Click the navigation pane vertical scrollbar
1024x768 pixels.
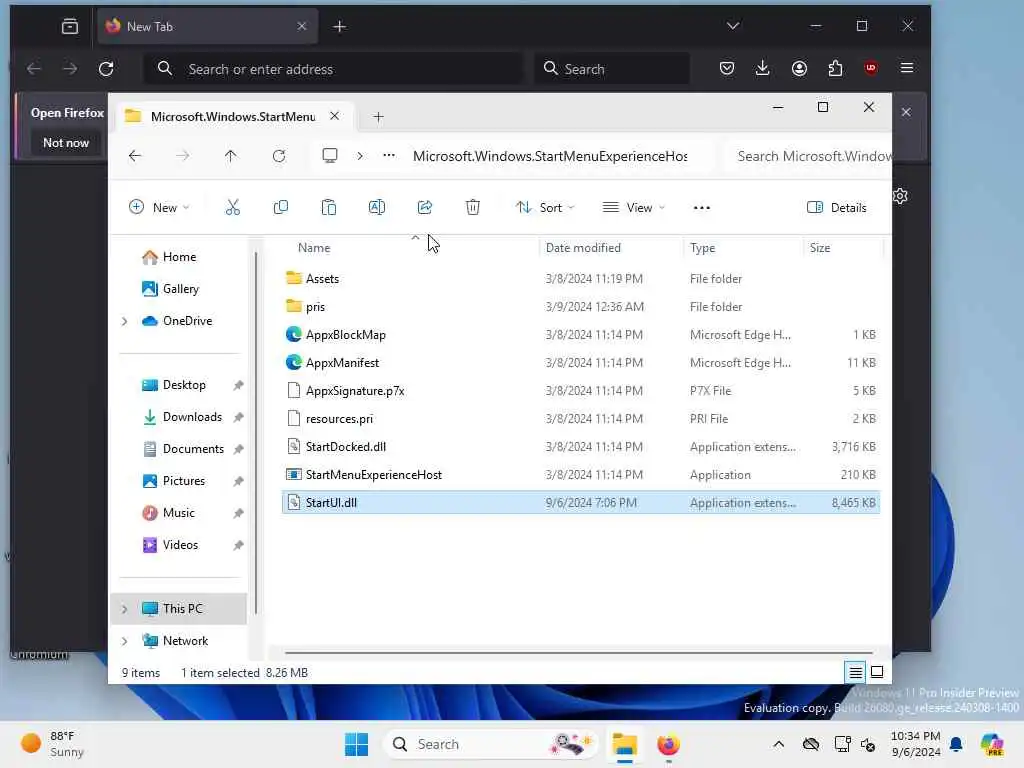(x=256, y=431)
